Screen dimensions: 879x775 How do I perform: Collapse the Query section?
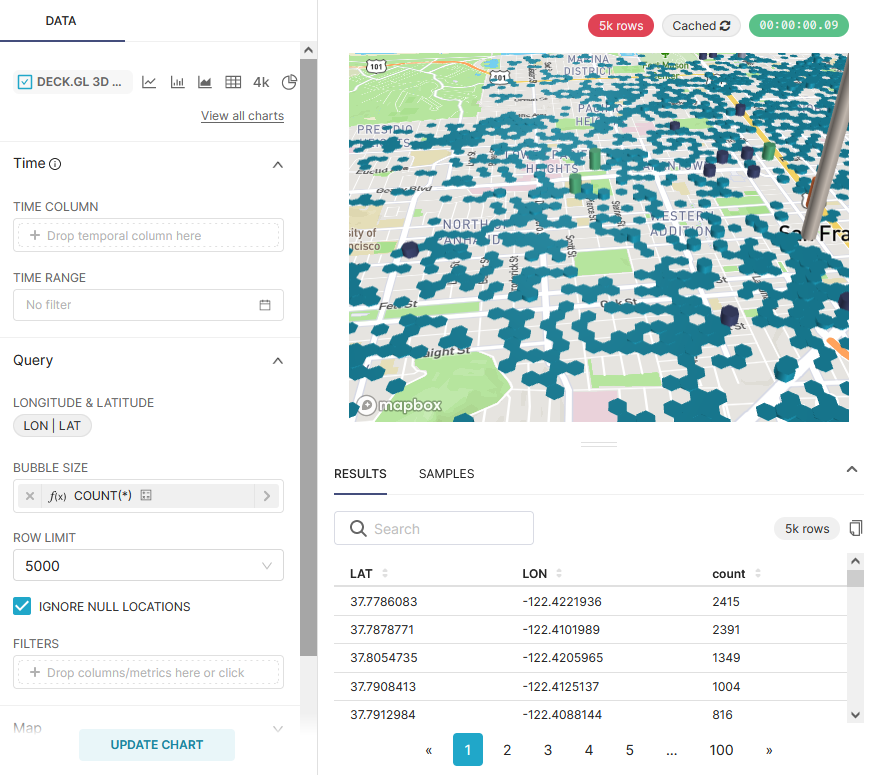pyautogui.click(x=278, y=361)
